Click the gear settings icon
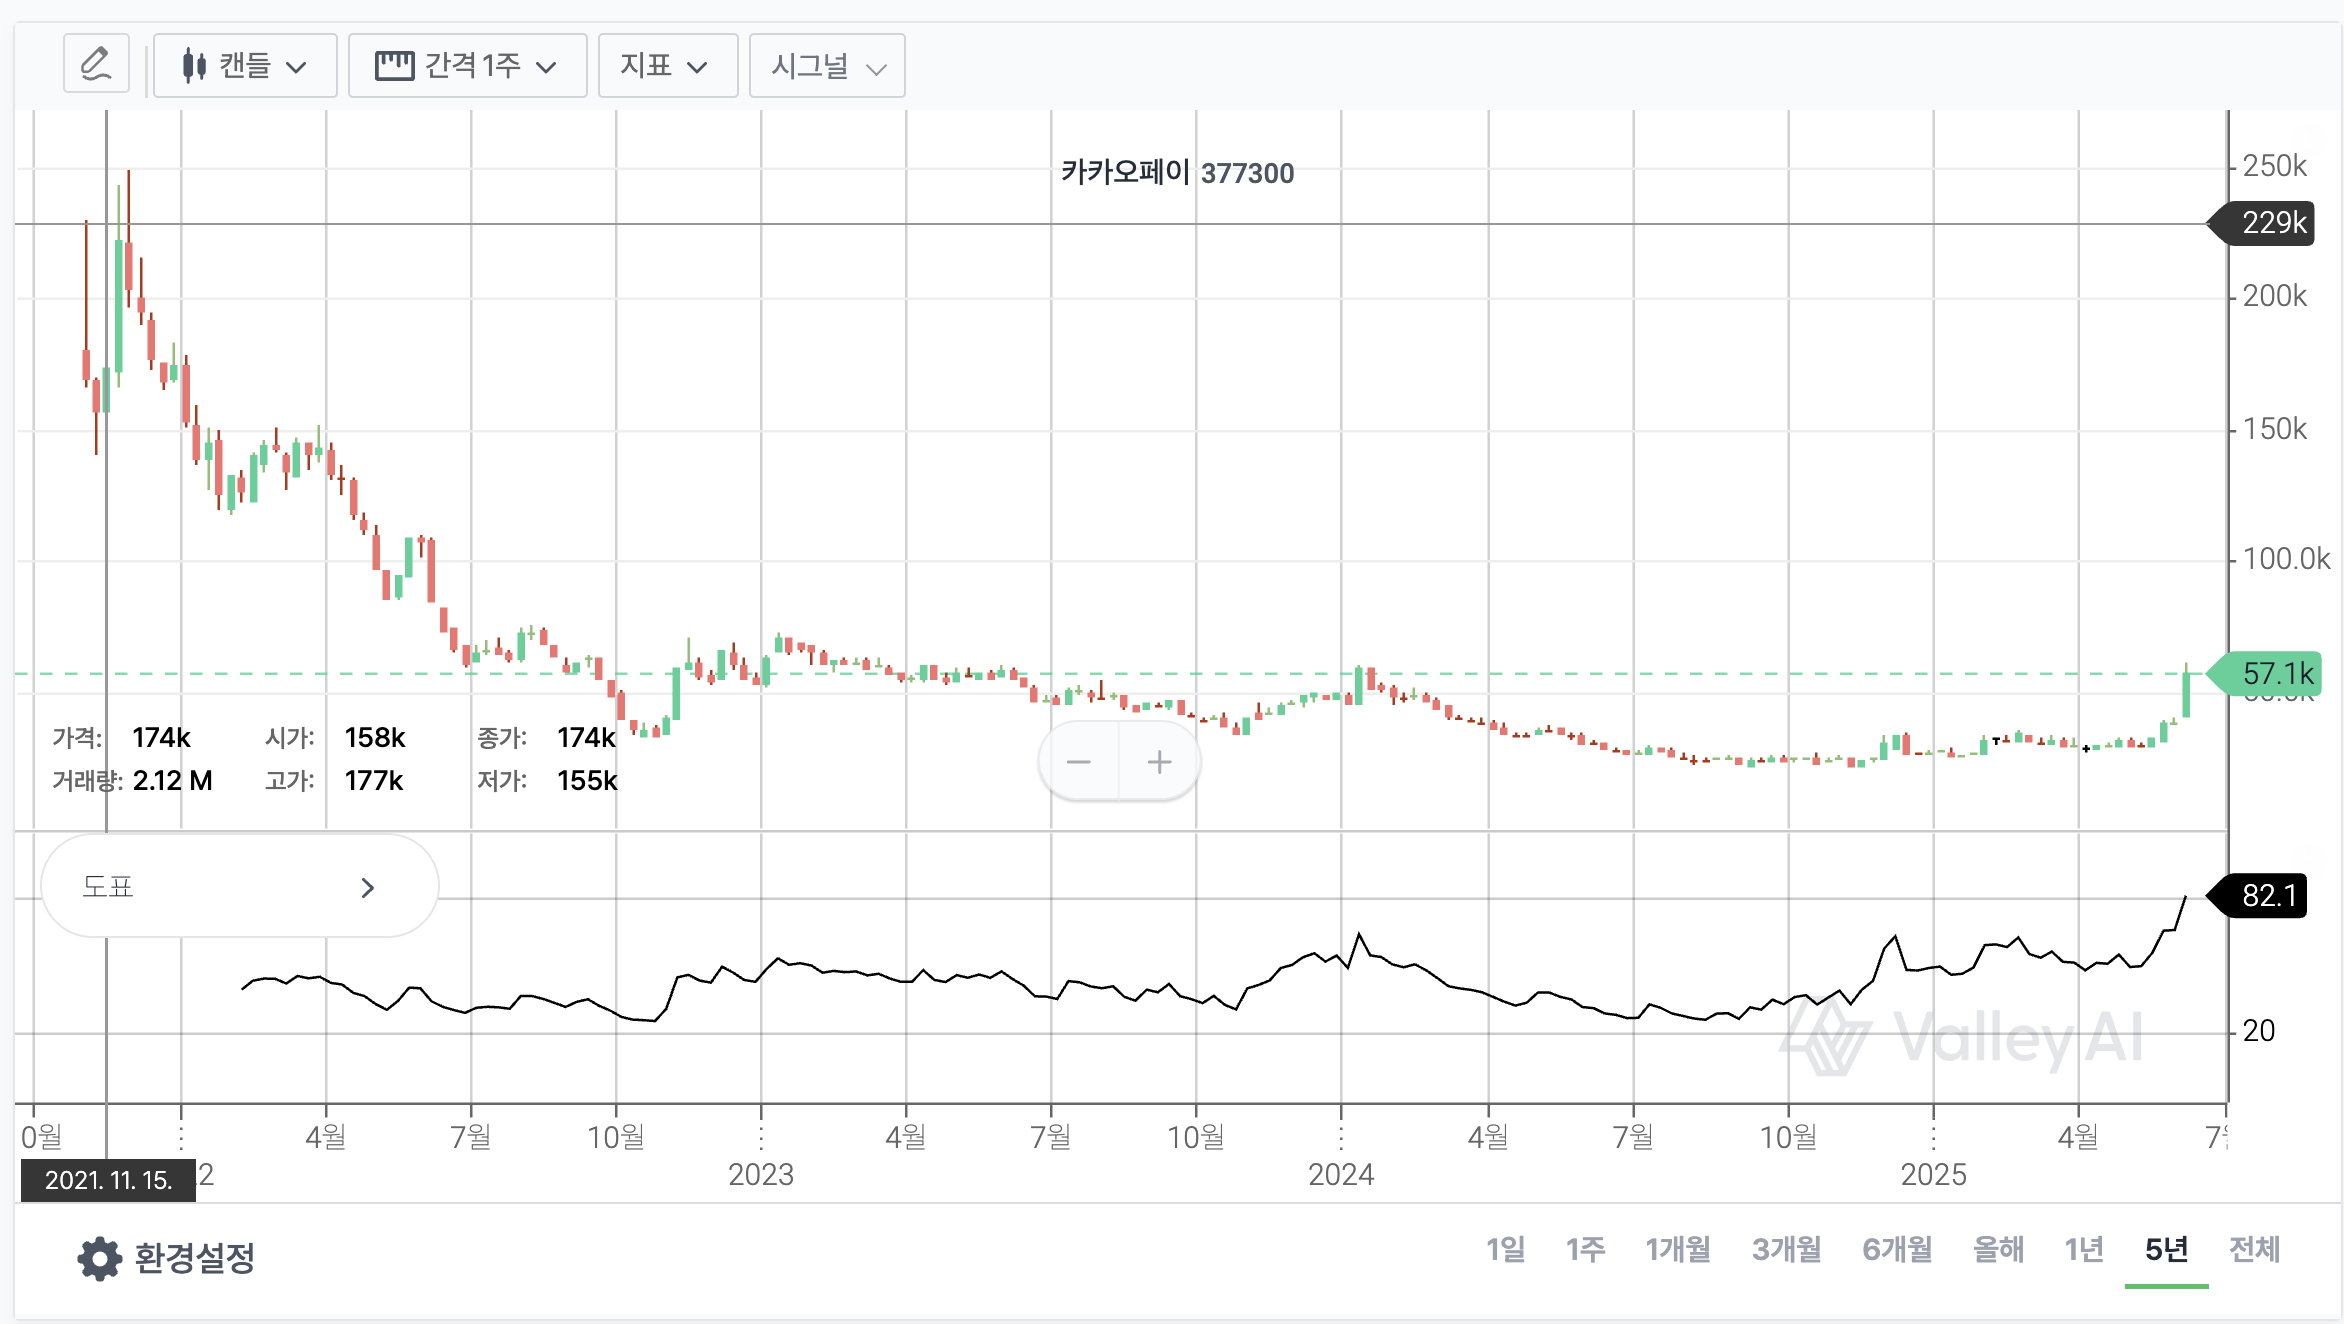 (99, 1258)
